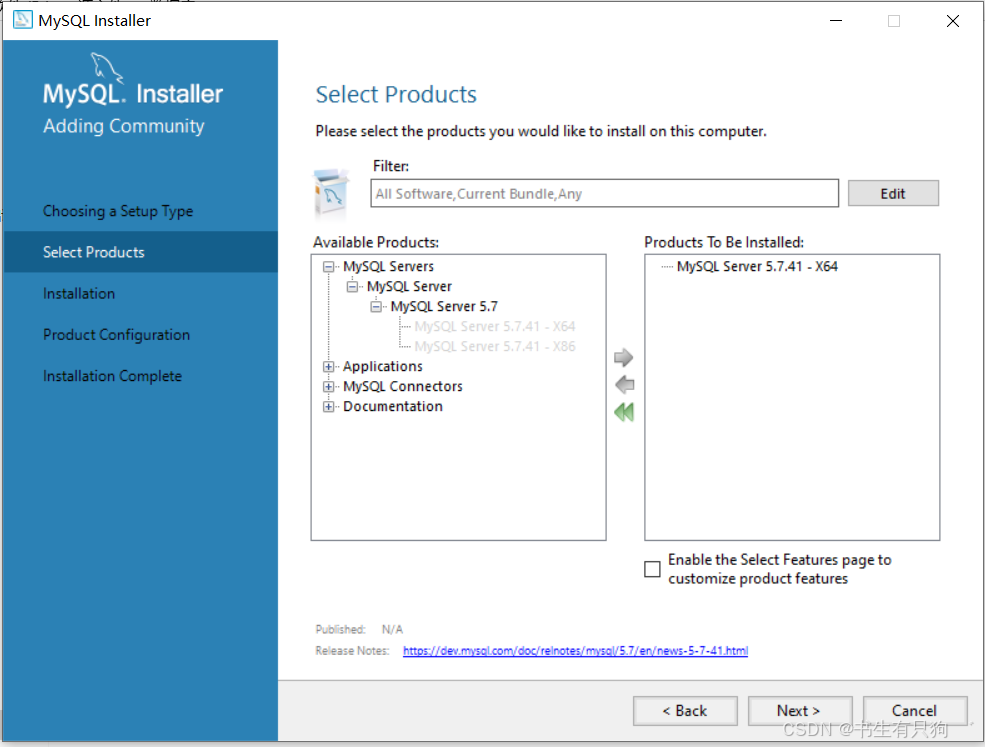Select the Applications label in tree

click(x=383, y=366)
